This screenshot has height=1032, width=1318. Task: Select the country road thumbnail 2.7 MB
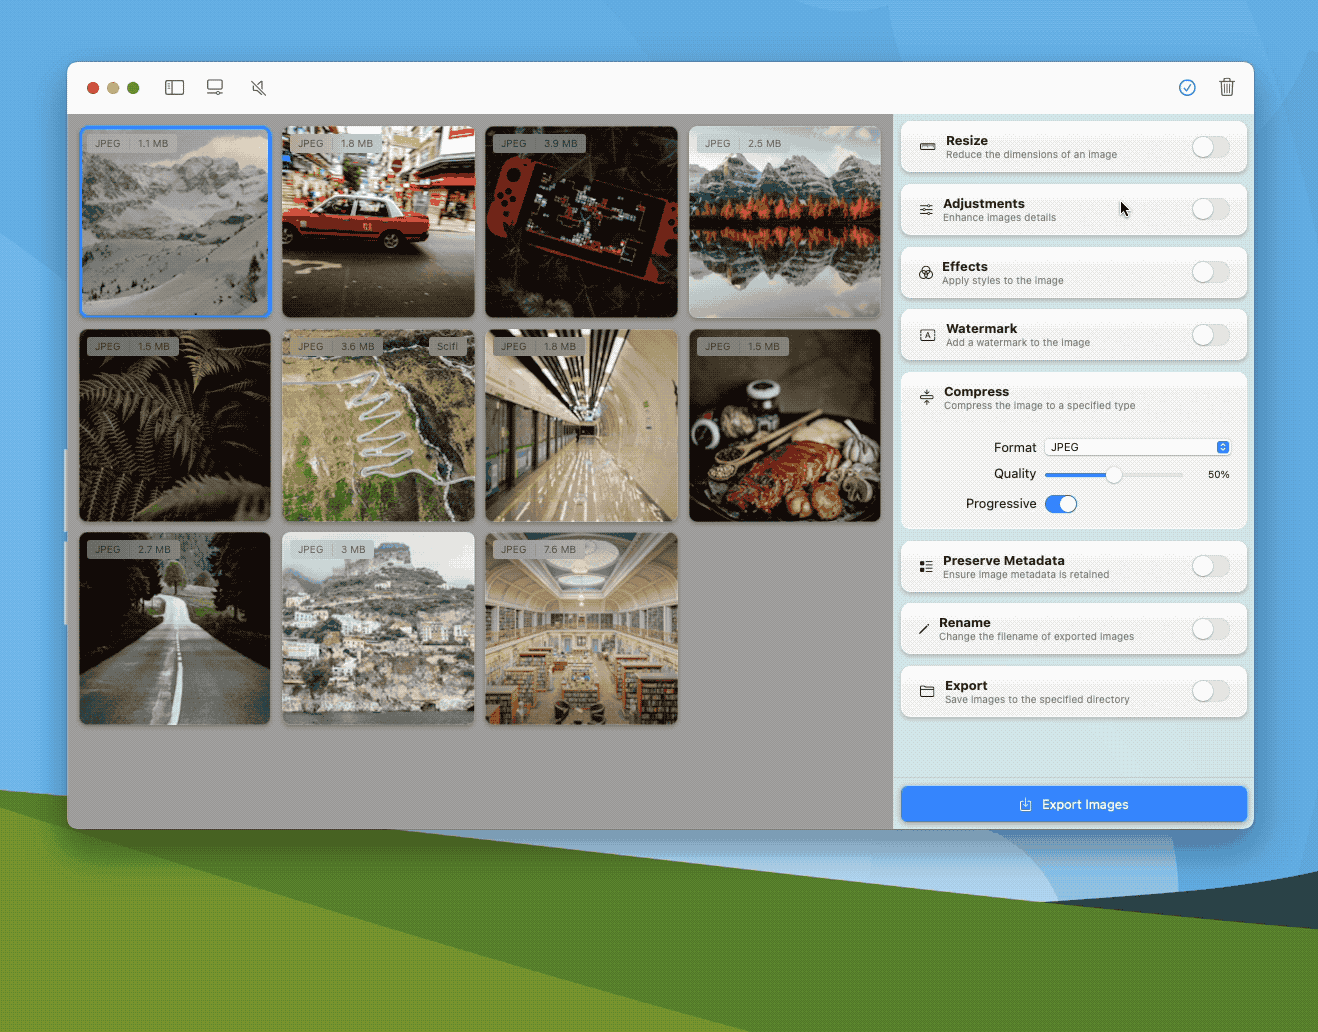tap(175, 628)
